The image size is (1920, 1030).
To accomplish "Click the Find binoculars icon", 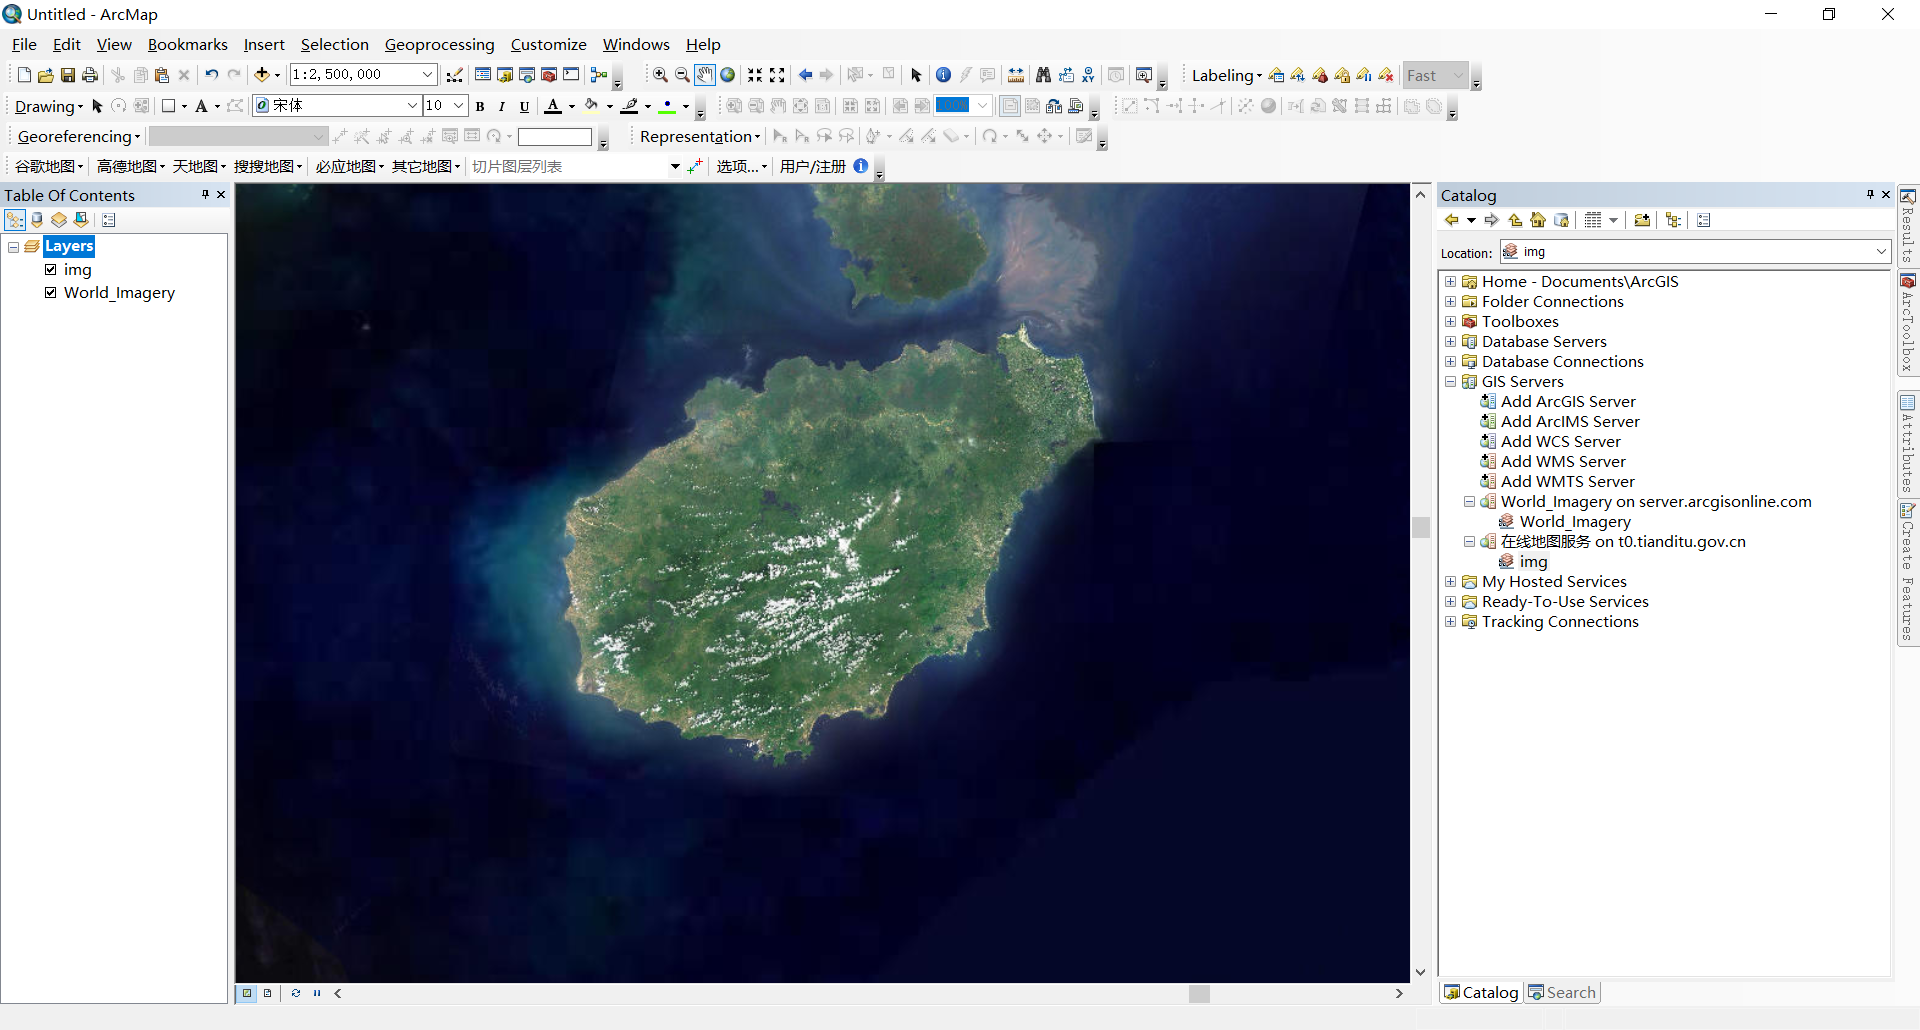I will pos(1043,74).
